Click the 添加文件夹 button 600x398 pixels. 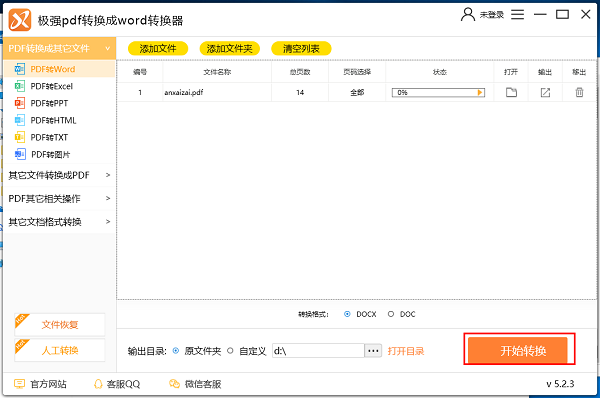click(230, 49)
